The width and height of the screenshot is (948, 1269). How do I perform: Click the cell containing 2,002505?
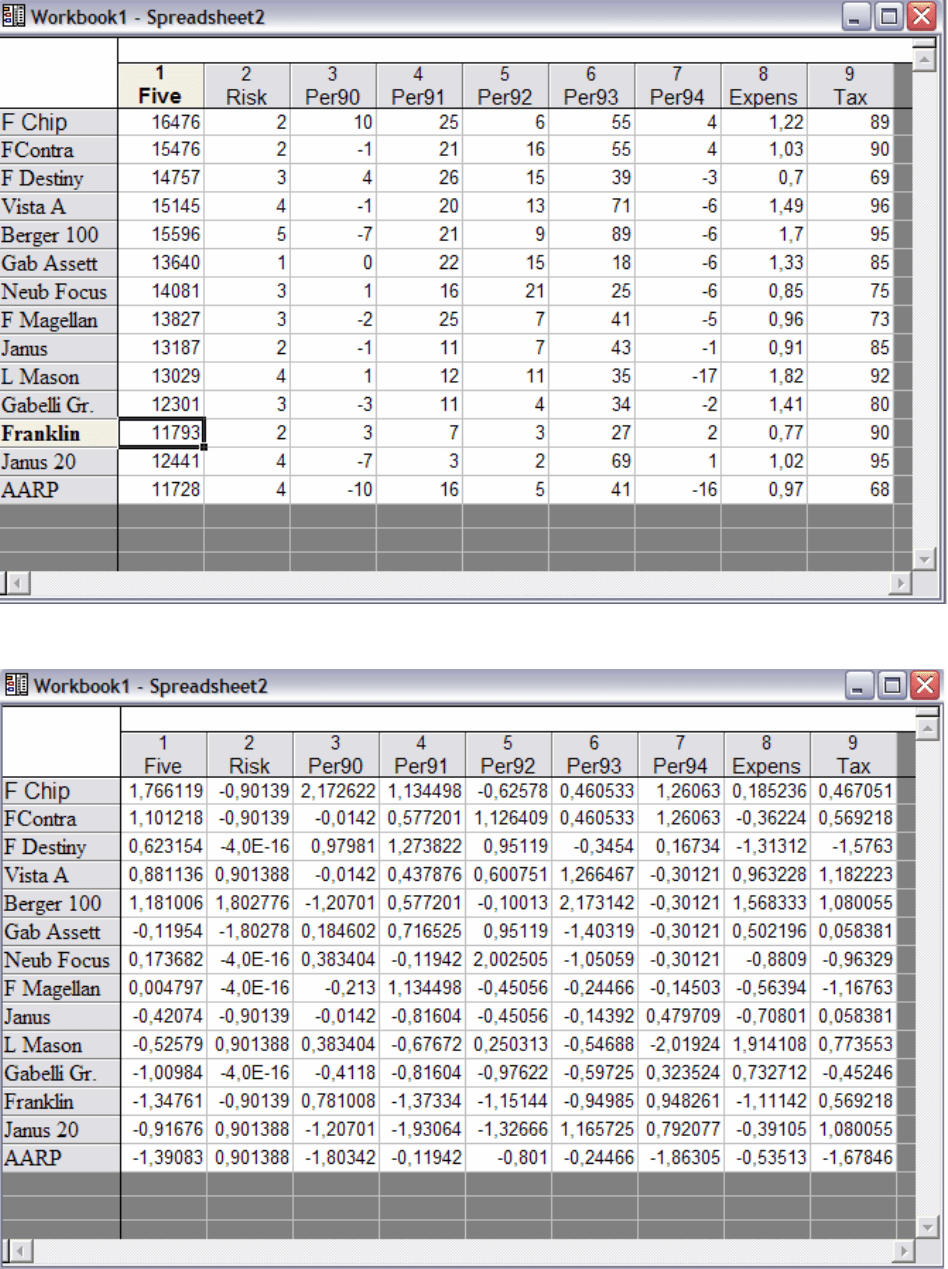tap(508, 959)
